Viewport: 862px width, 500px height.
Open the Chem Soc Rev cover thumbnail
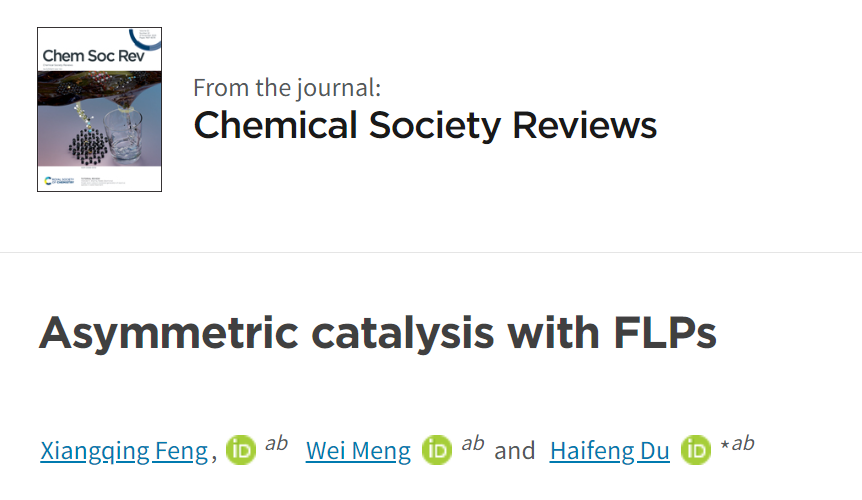click(x=100, y=109)
